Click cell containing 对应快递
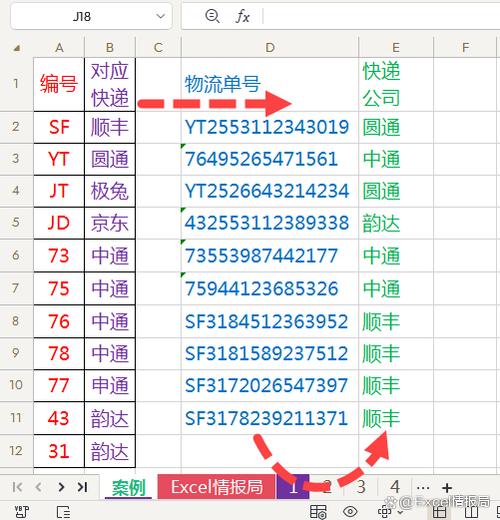 coord(110,84)
